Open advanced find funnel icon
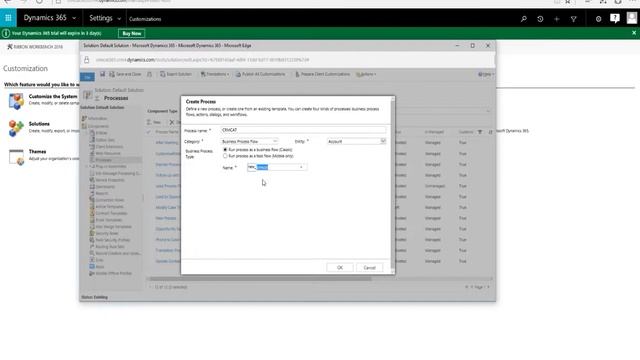The width and height of the screenshot is (640, 360). pyautogui.click(x=573, y=19)
